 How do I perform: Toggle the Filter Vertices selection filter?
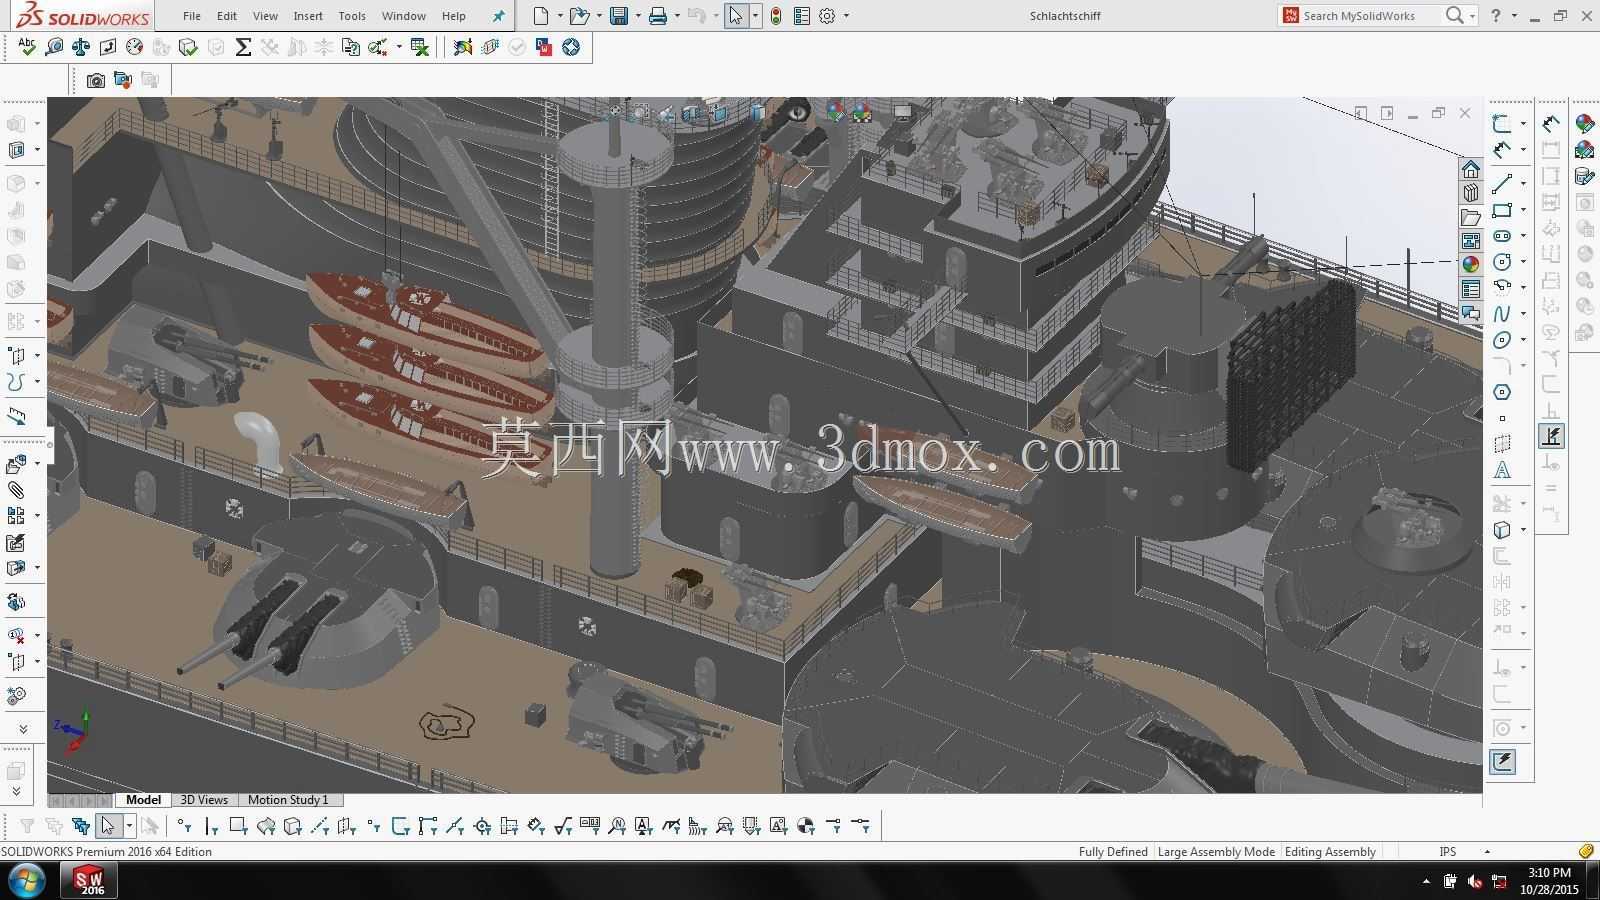184,826
